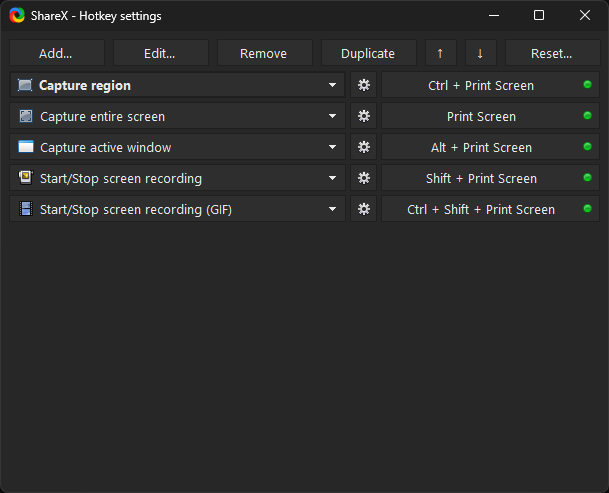Move selected hotkey up with arrow
This screenshot has height=493, width=609.
coord(440,53)
